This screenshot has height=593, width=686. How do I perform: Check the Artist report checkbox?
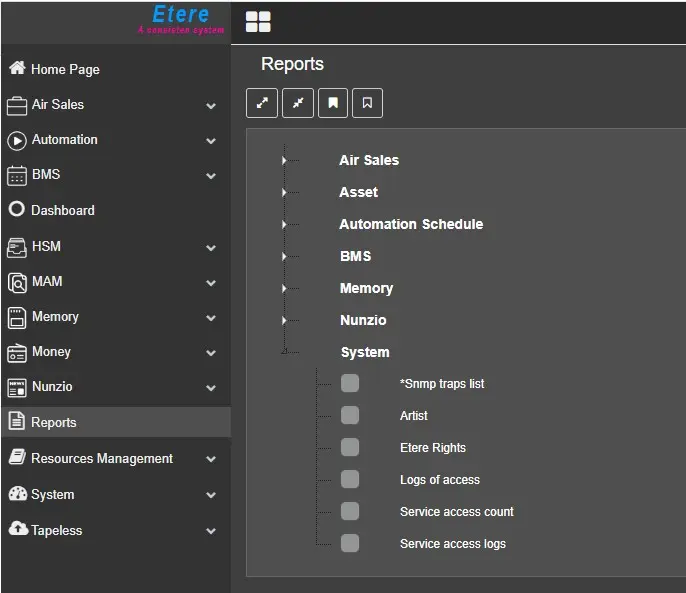(350, 415)
